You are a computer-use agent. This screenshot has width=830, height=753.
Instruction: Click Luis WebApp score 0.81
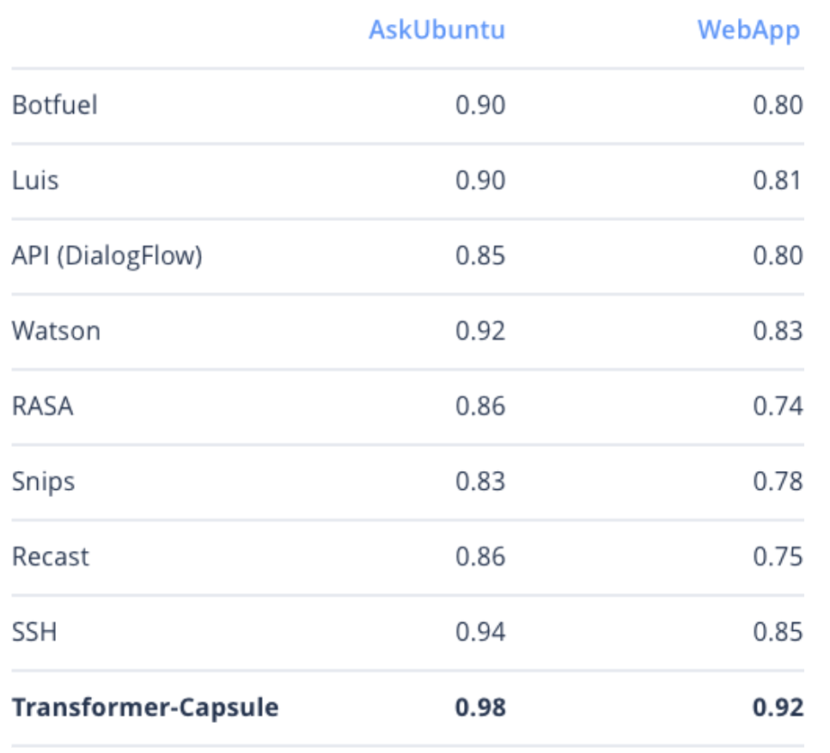point(777,180)
